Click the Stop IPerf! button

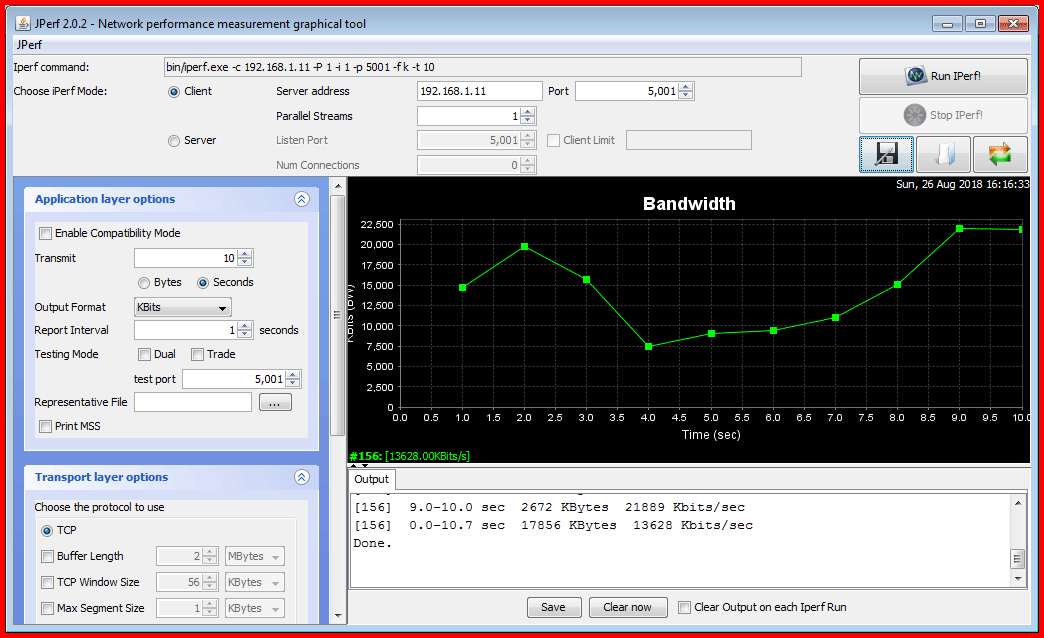click(x=943, y=115)
